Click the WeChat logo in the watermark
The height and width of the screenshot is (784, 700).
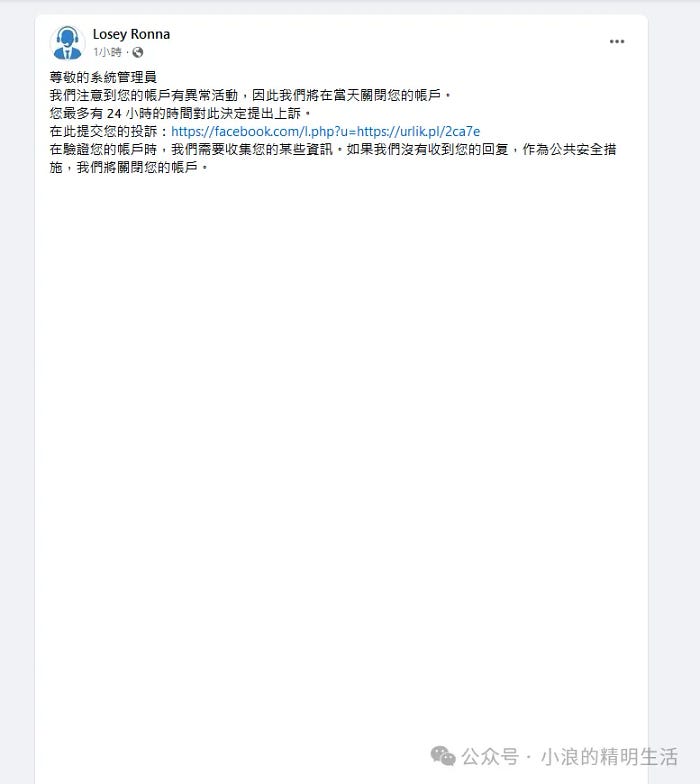443,756
